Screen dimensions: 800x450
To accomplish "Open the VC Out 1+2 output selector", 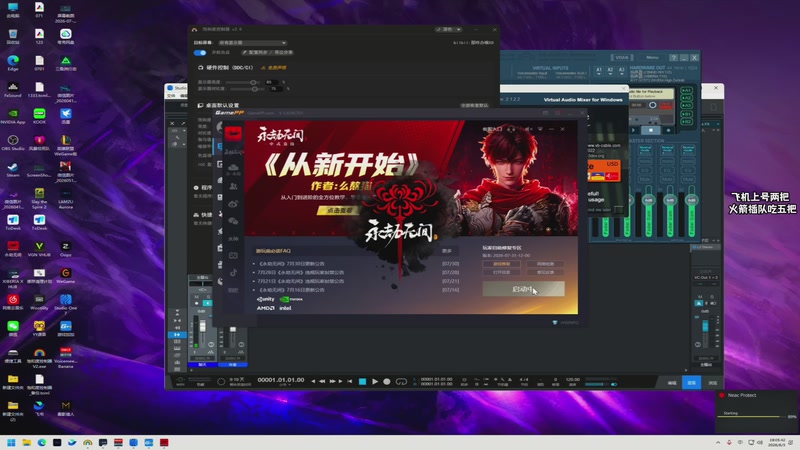I will point(706,278).
